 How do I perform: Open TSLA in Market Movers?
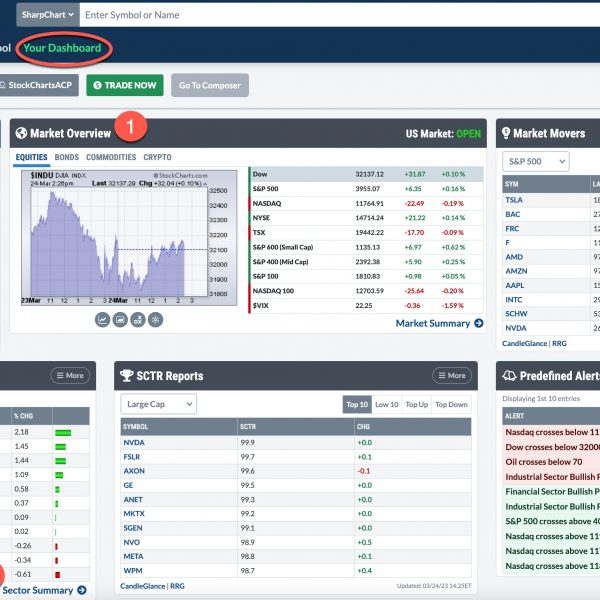(514, 200)
